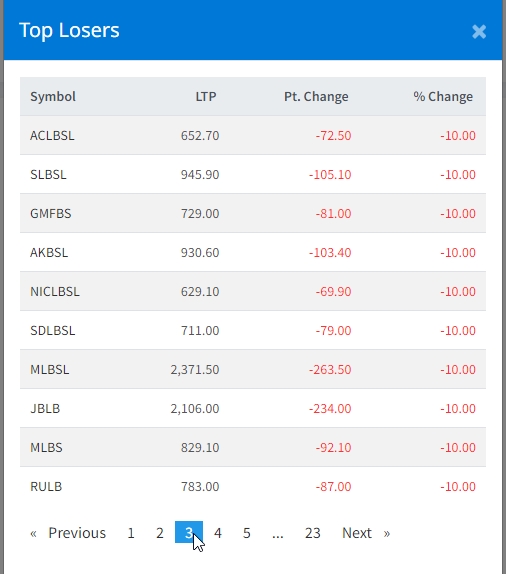Select current page 3 button

point(189,533)
